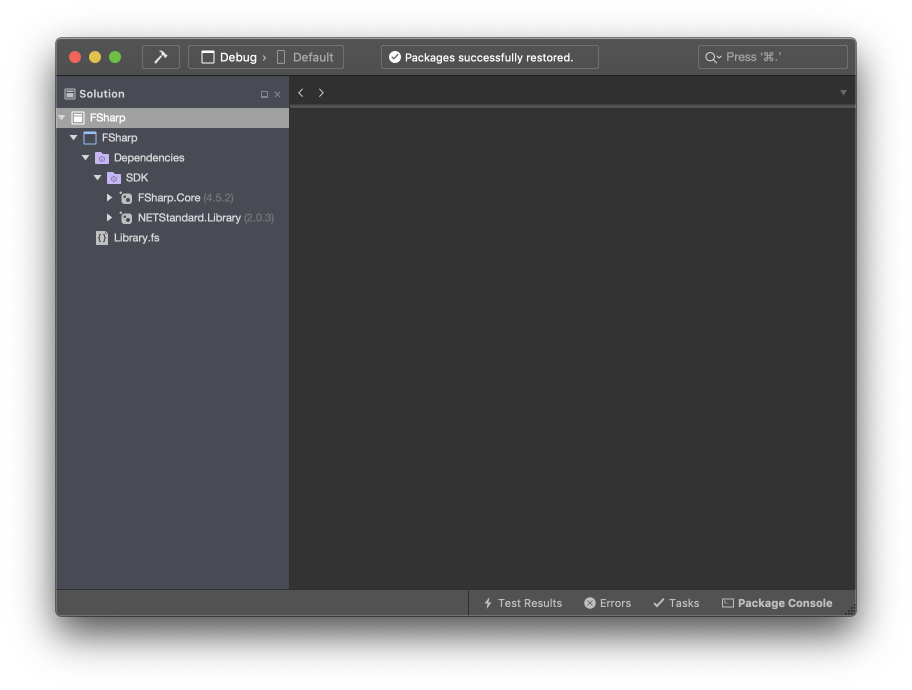Click the 'Packages successfully restored' status

[x=489, y=57]
